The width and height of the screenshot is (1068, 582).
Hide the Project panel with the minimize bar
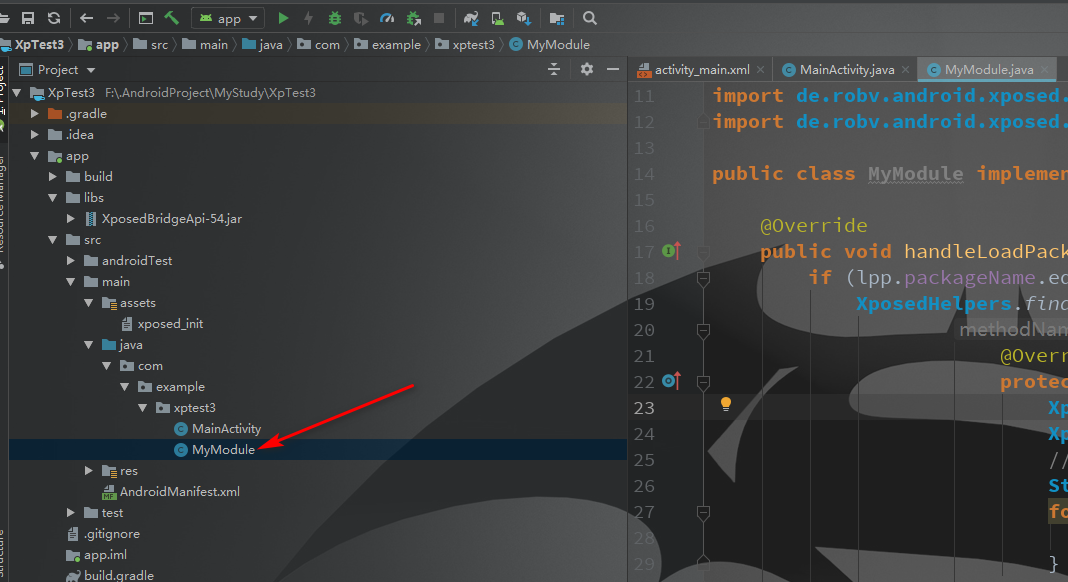(x=612, y=70)
